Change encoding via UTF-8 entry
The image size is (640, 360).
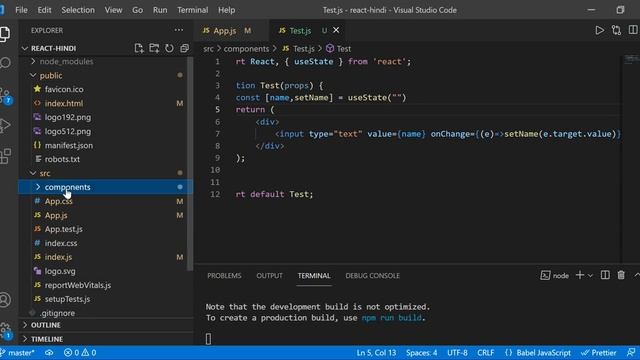tap(458, 353)
